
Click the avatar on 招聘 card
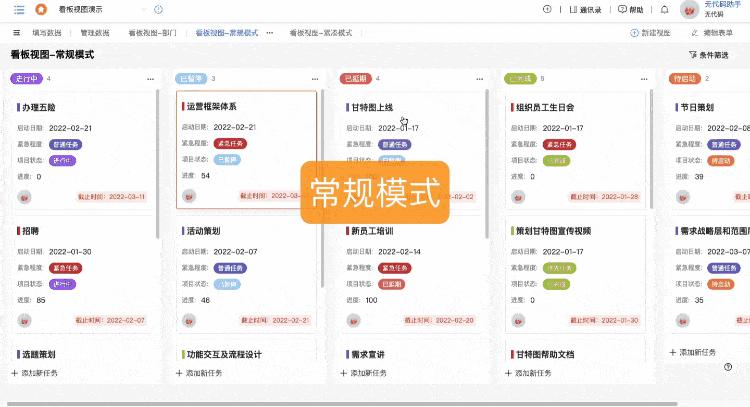[x=24, y=320]
